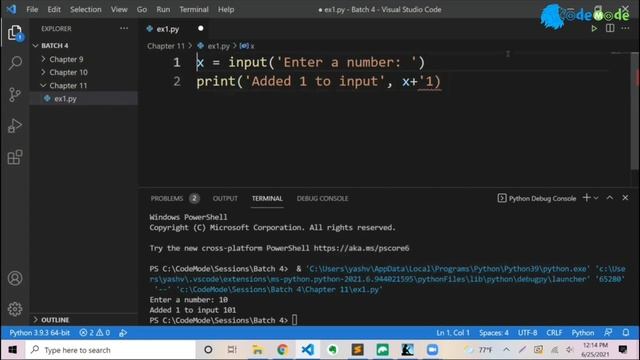Select Python 3.9.3 64-bit interpreter in status bar

tap(39, 333)
